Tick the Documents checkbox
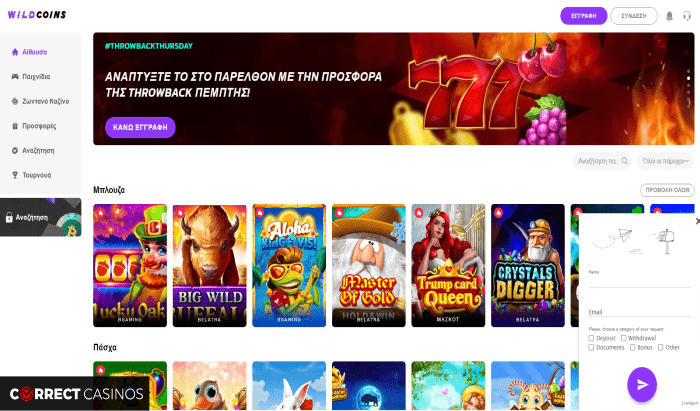Screen dimensions: 700x411 coord(591,348)
